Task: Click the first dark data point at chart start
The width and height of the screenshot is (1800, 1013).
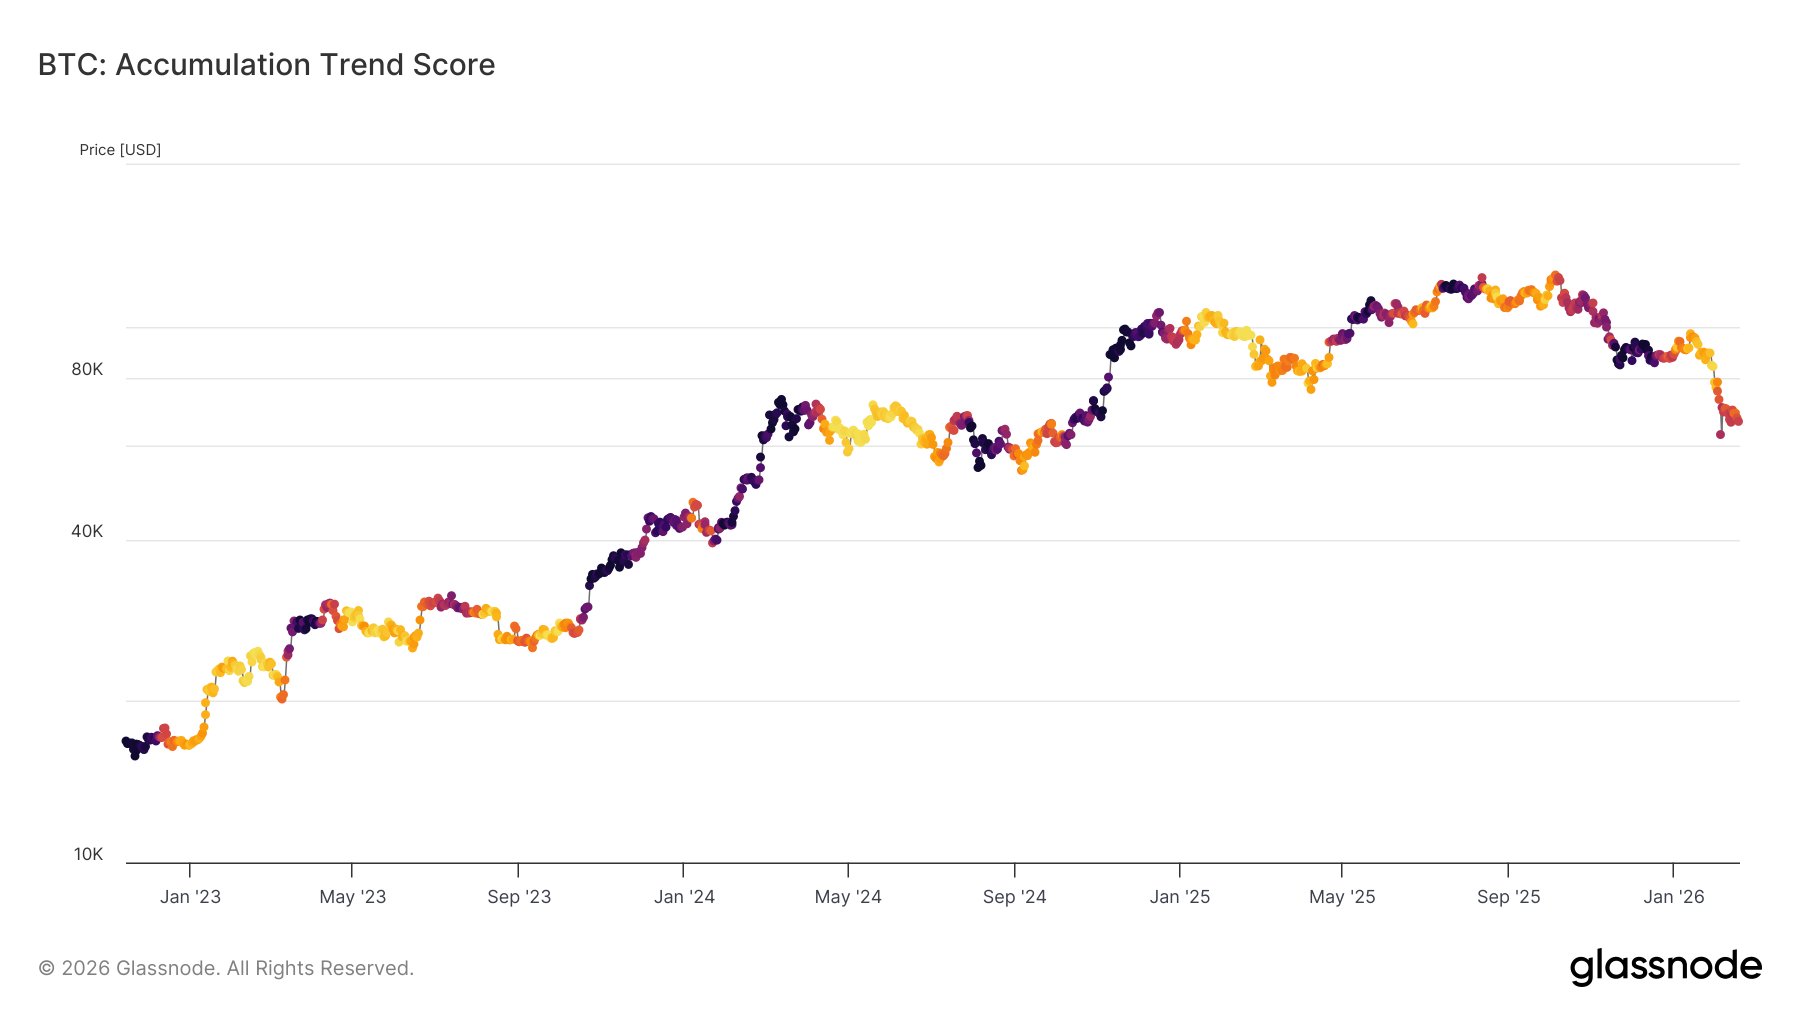Action: (x=125, y=741)
